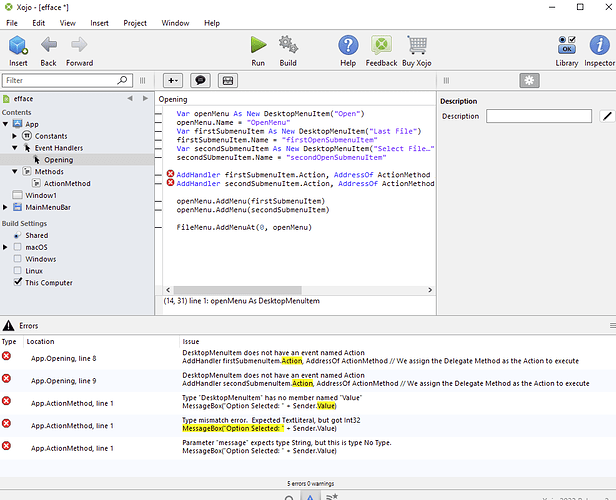616x500 pixels.
Task: Expand the macOS build settings
Action: coord(5,247)
